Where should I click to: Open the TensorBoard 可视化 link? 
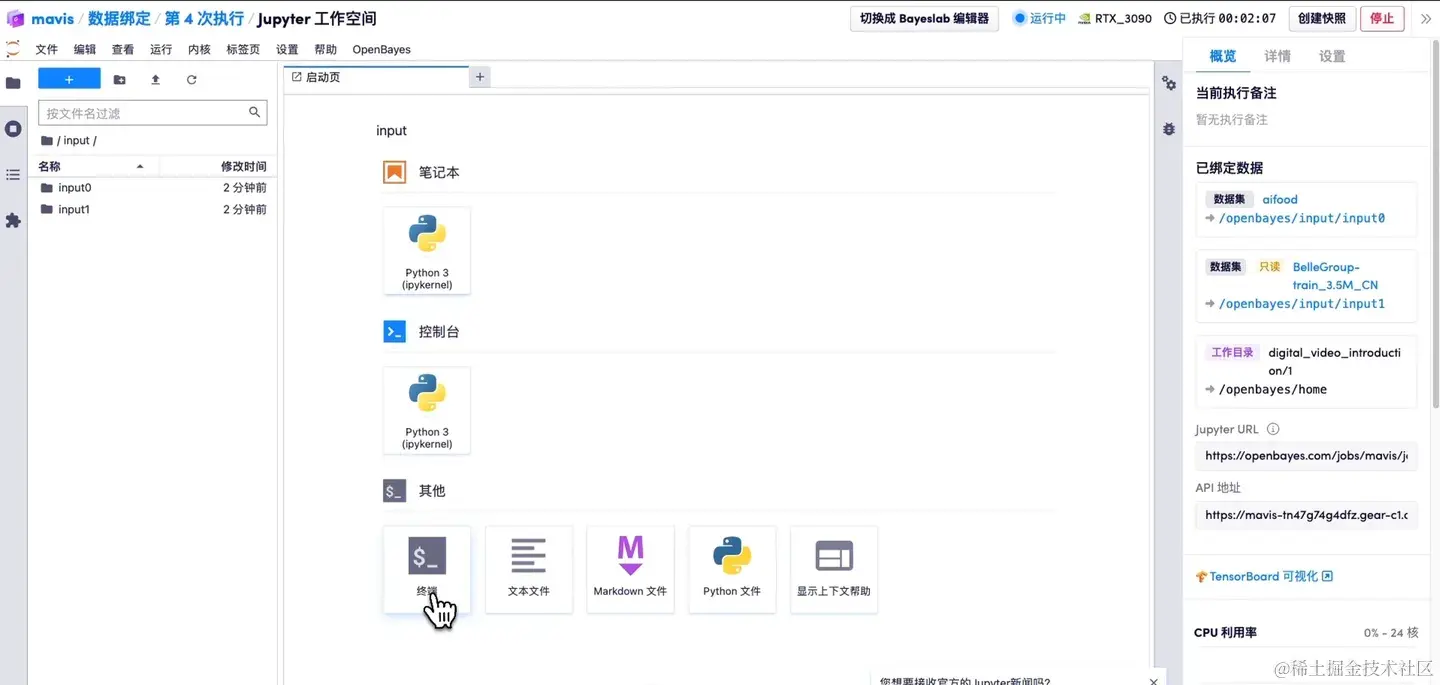click(x=1264, y=577)
